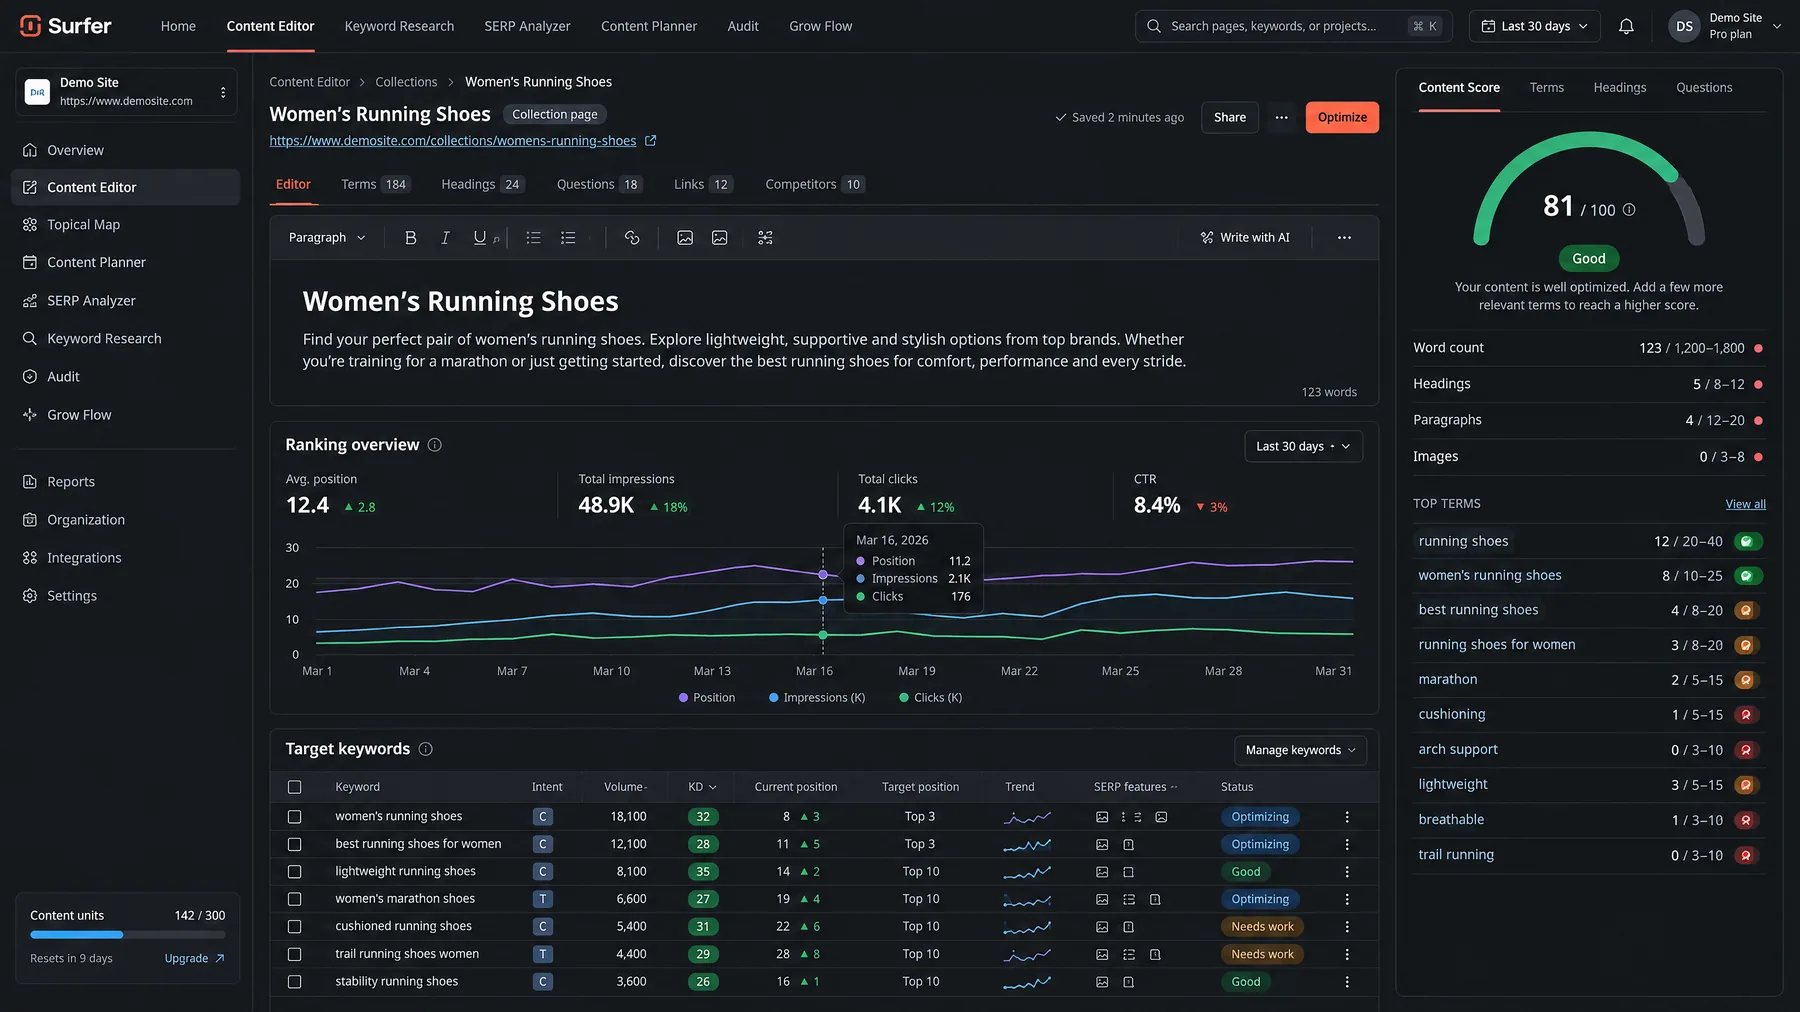Switch to Terms tab with 184 count

click(375, 184)
